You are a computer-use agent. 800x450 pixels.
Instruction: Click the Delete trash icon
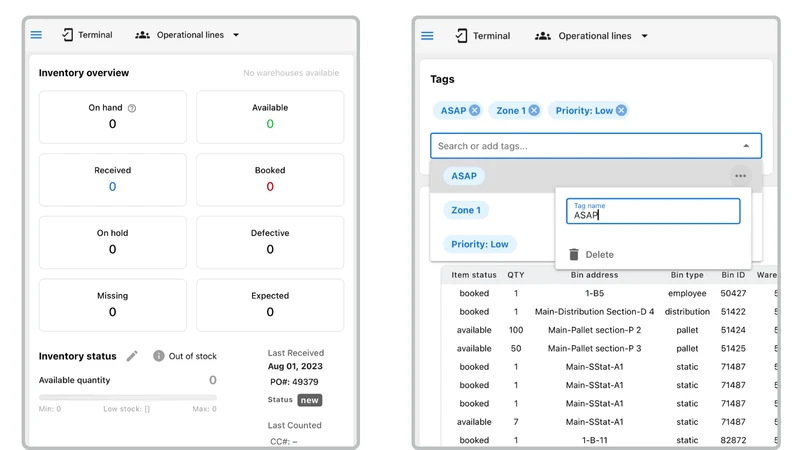point(574,254)
